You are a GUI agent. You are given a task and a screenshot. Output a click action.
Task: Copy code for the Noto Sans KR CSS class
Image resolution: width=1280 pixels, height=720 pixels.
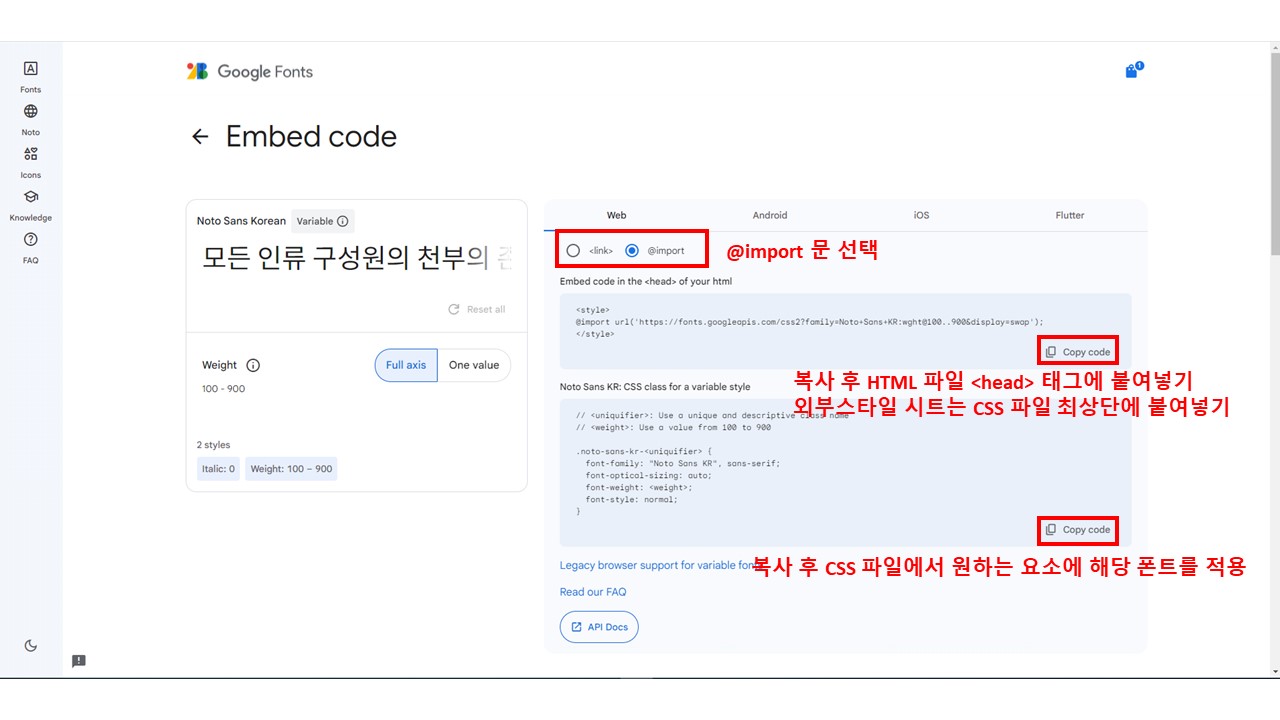click(1078, 530)
